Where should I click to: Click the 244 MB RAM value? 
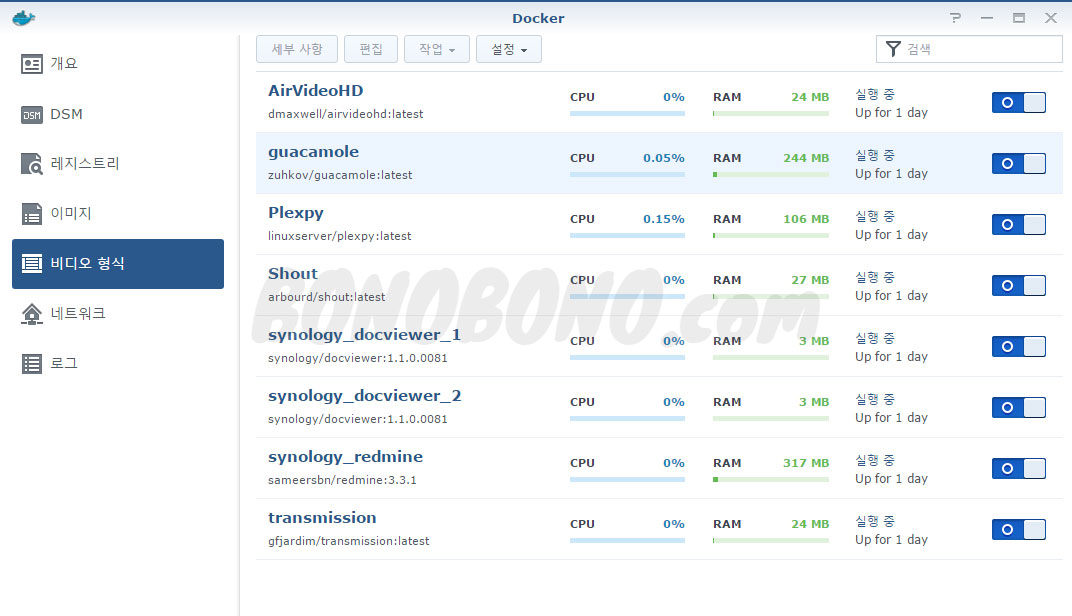[806, 158]
